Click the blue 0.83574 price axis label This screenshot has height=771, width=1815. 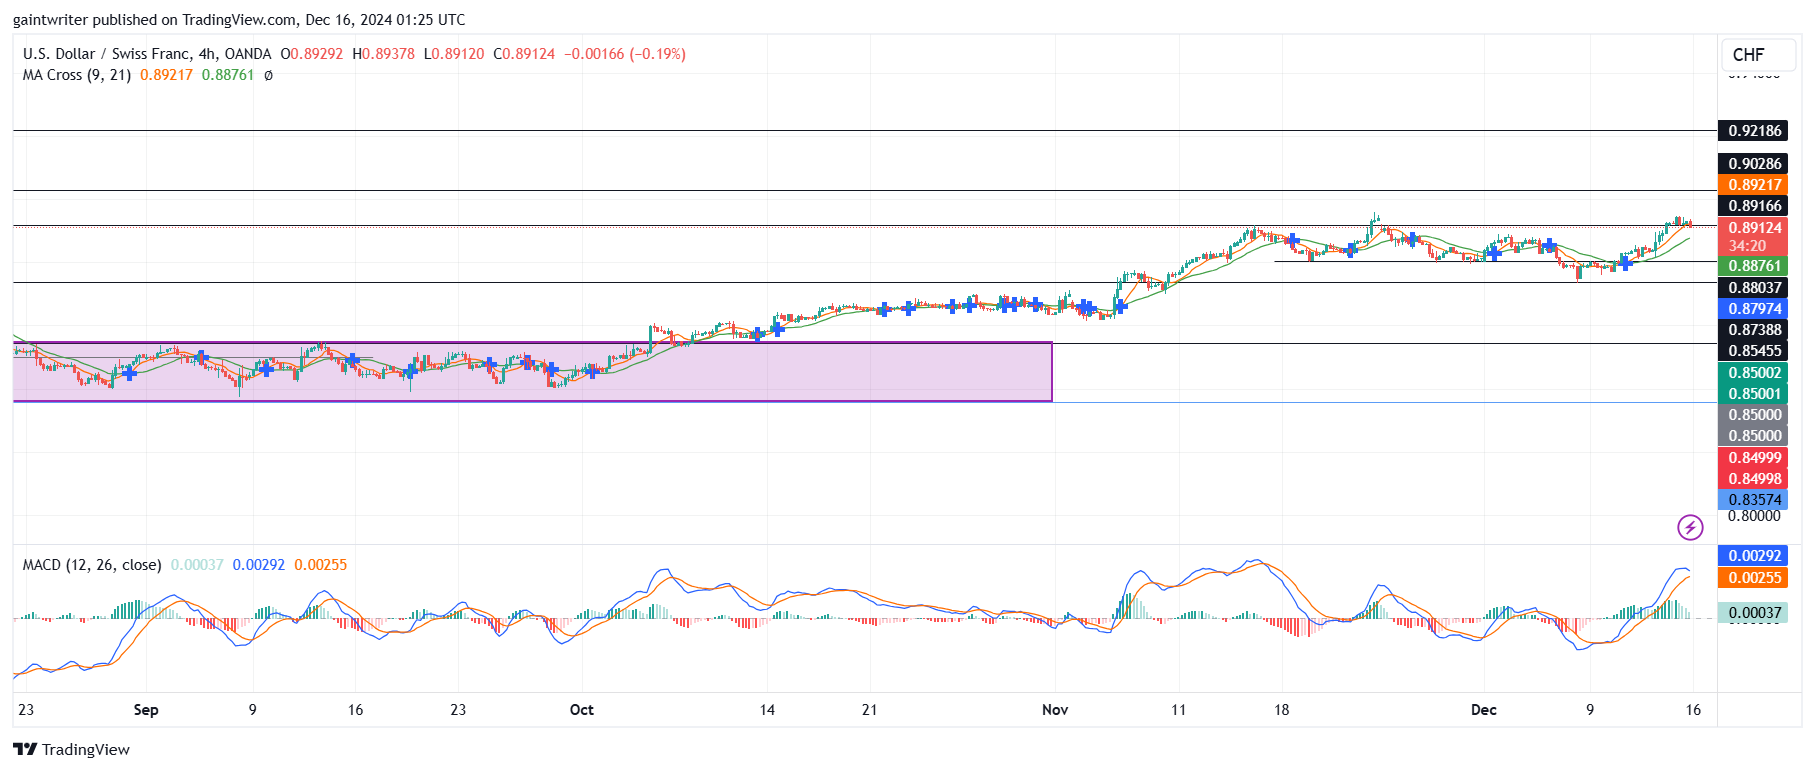1752,500
